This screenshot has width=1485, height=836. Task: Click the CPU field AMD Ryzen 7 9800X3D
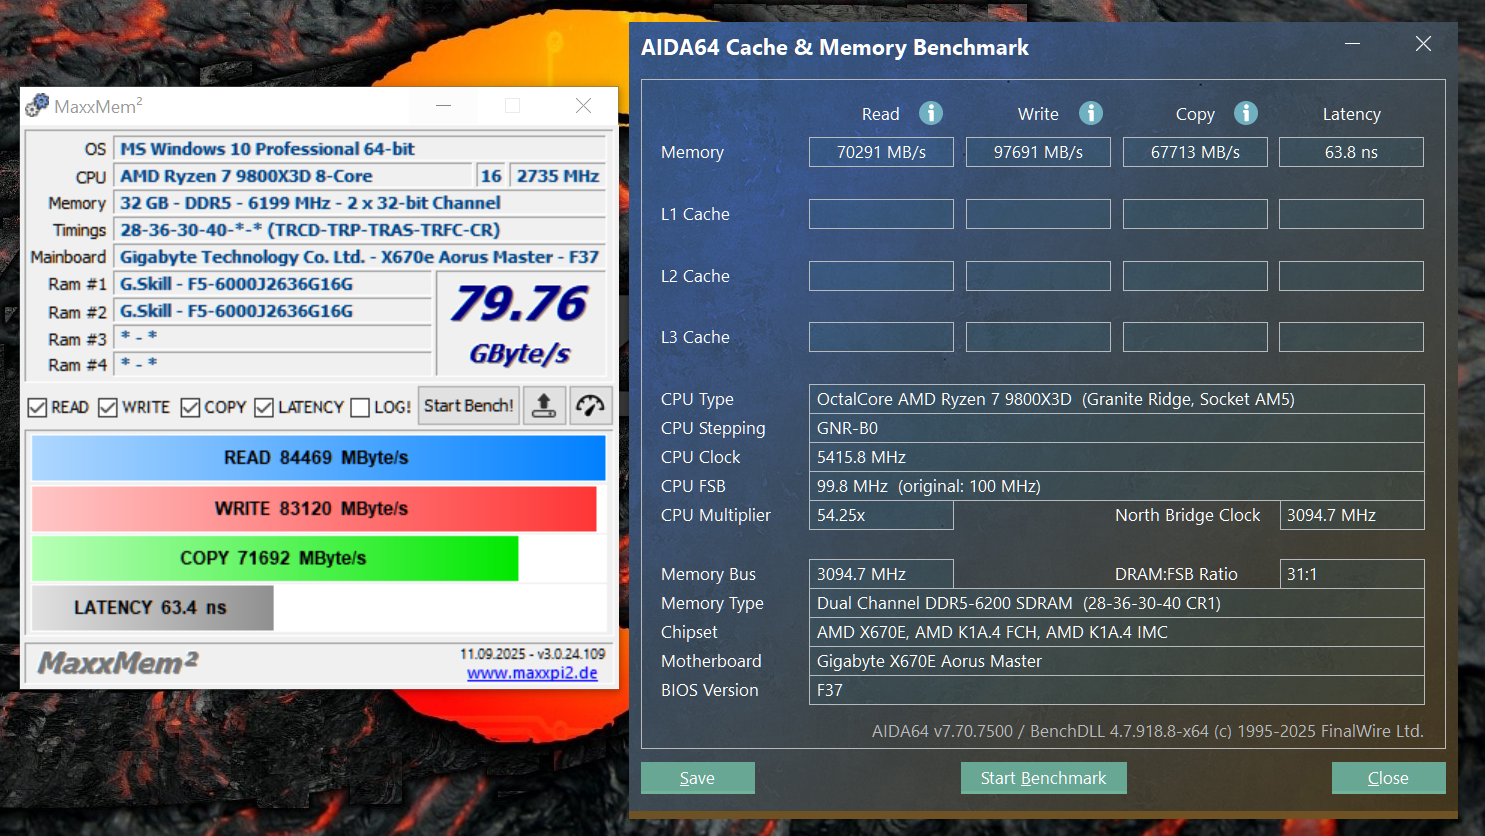click(x=293, y=176)
